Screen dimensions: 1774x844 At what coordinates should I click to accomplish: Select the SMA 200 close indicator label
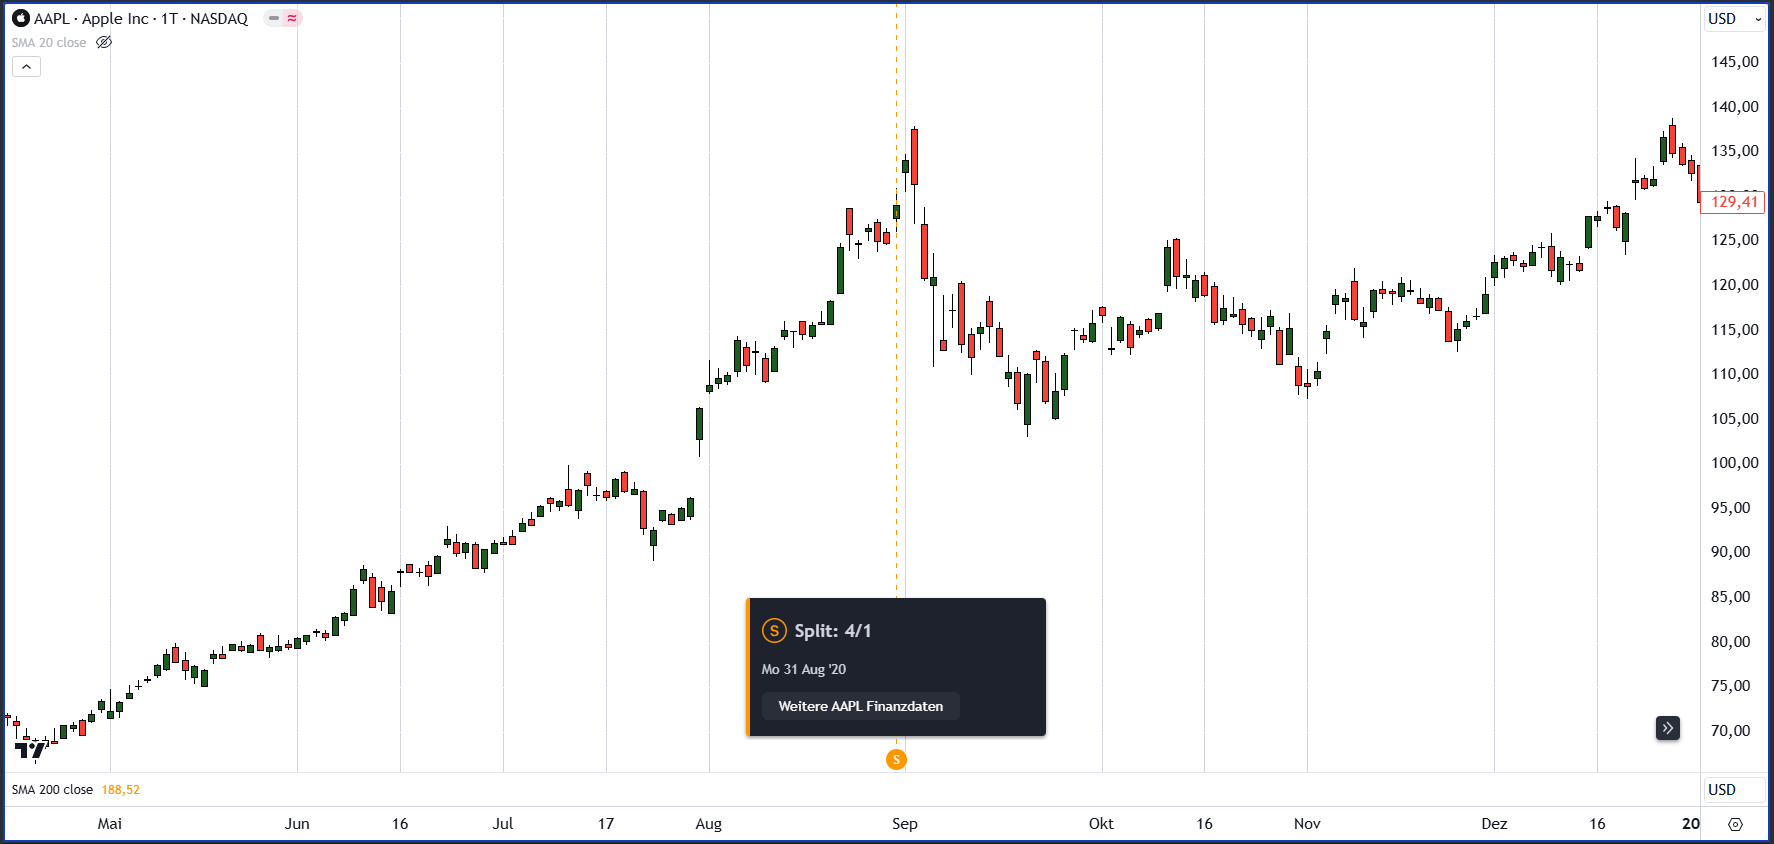(x=52, y=790)
